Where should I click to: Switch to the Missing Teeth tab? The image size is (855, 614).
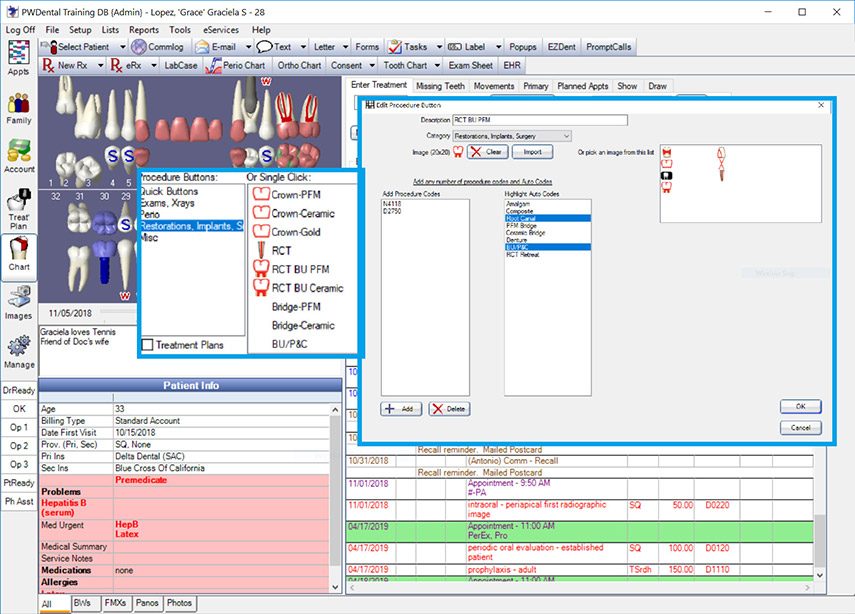[440, 86]
